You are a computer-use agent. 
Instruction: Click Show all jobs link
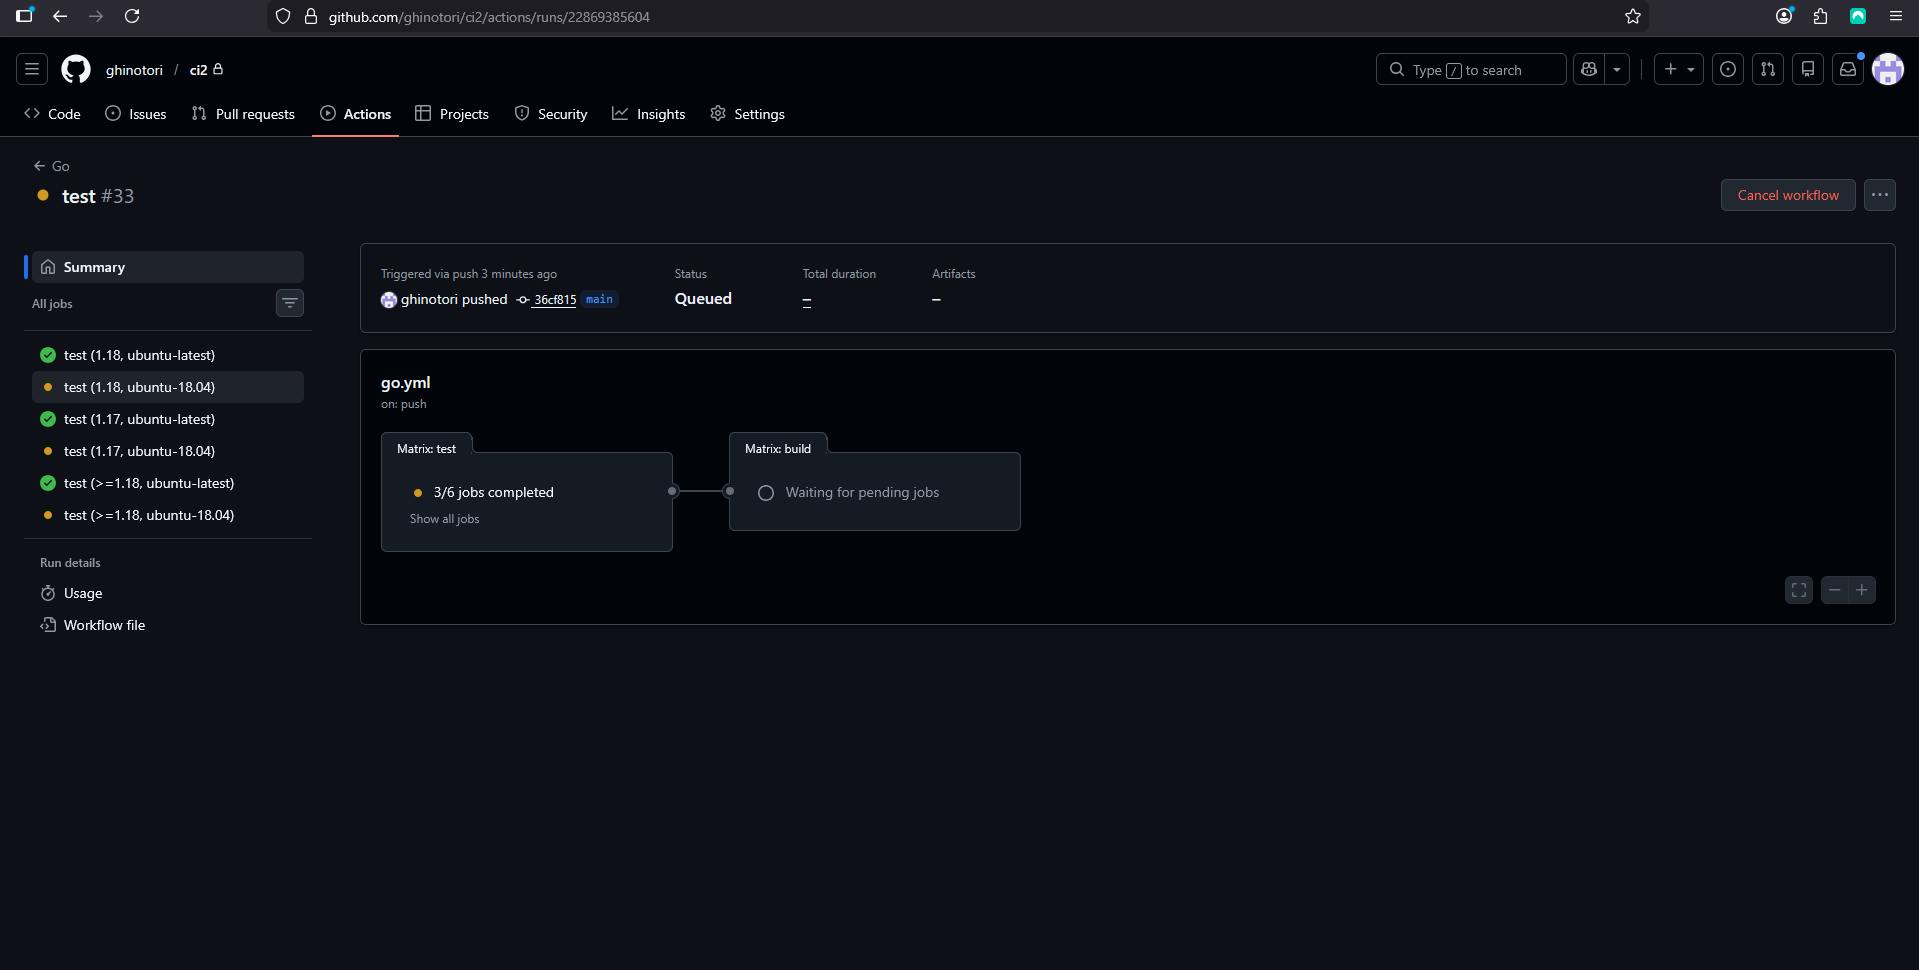[445, 519]
